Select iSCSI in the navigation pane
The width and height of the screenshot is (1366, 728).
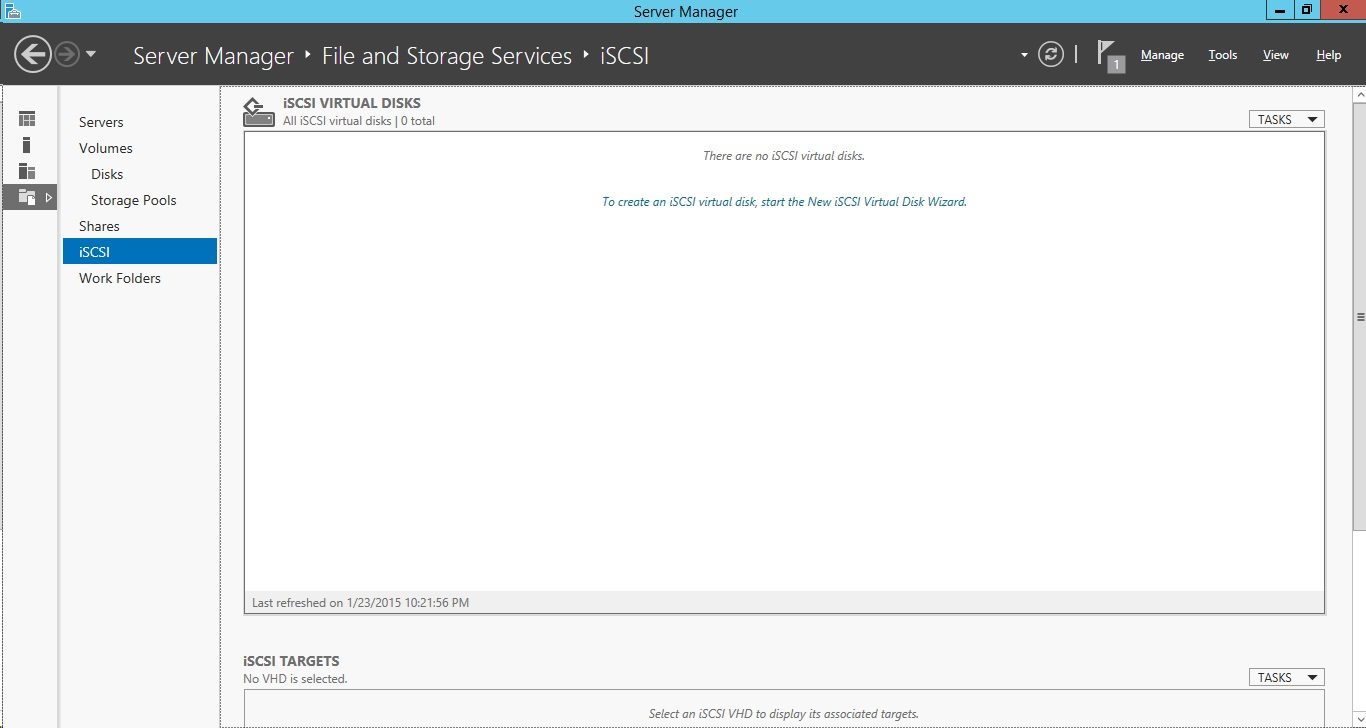(140, 251)
